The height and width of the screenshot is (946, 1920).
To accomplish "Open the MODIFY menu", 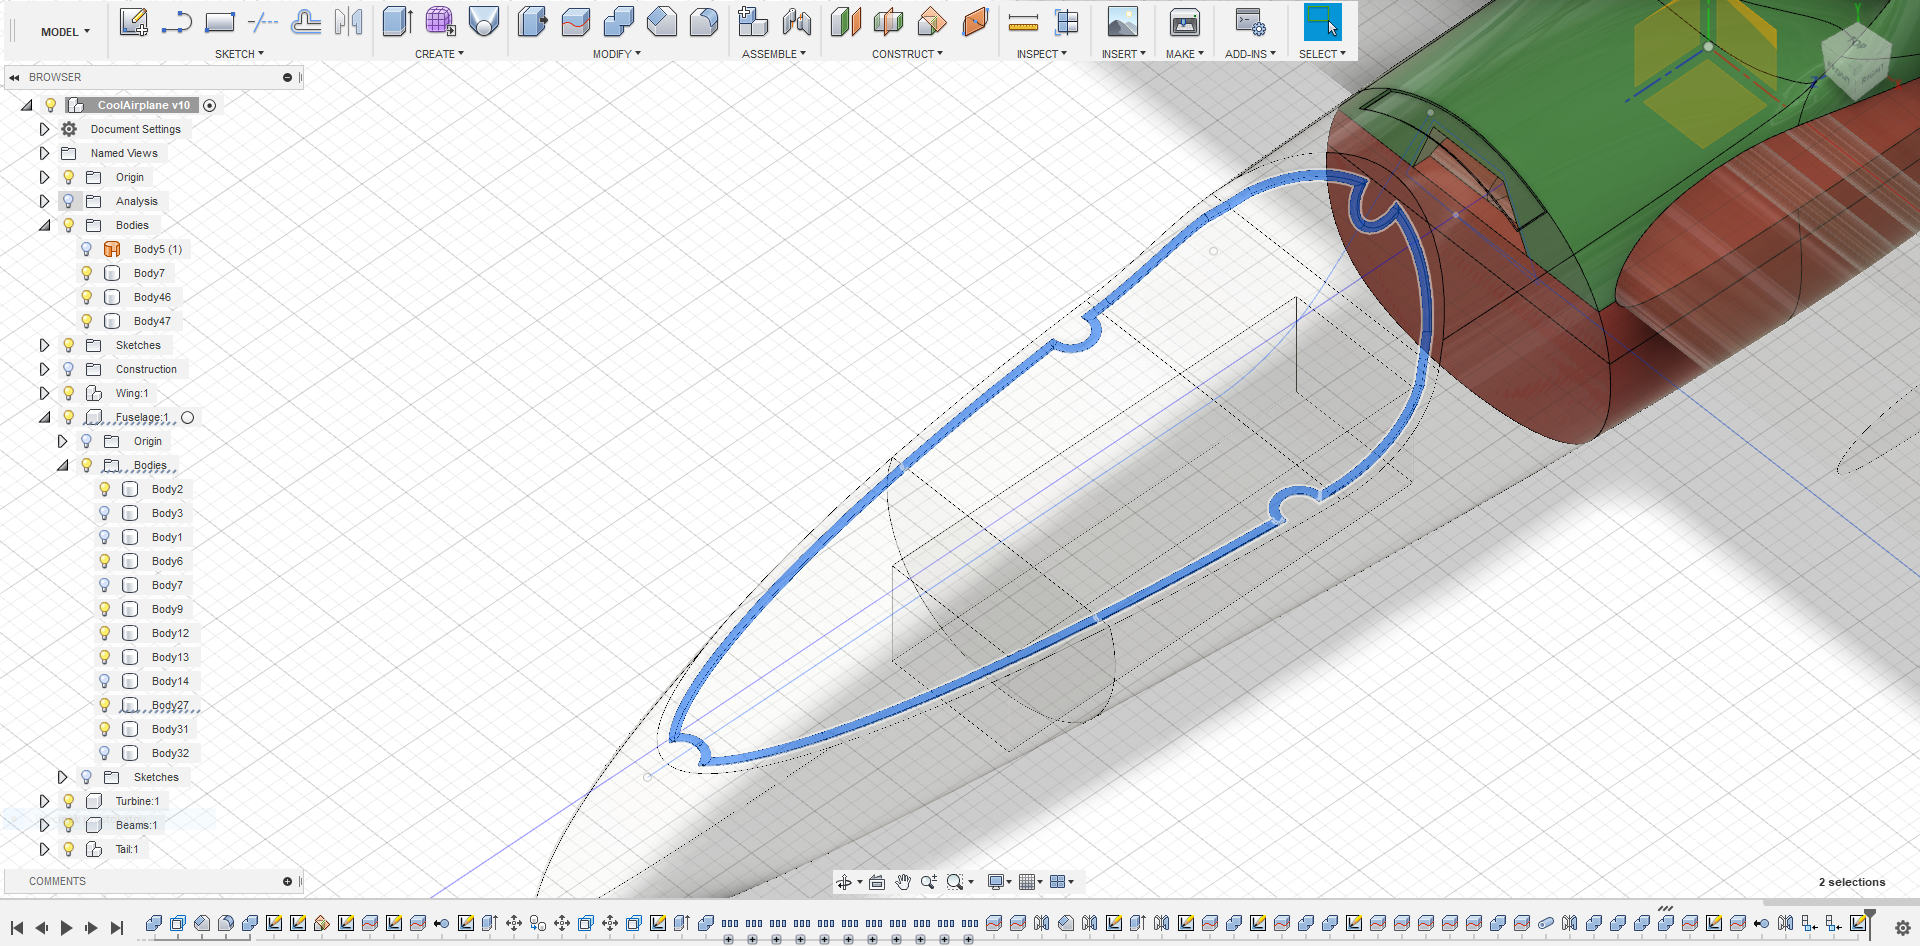I will click(616, 54).
